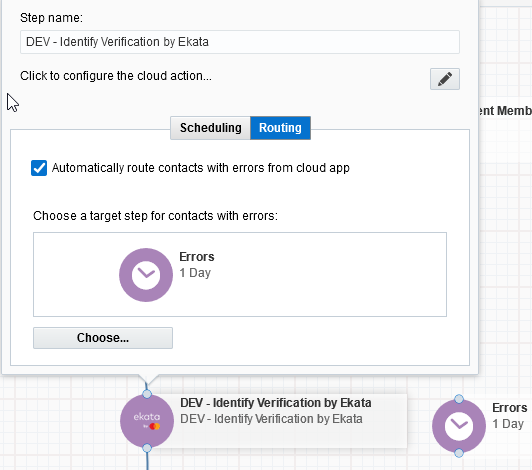
Task: Select the Routing tab
Action: pyautogui.click(x=280, y=128)
